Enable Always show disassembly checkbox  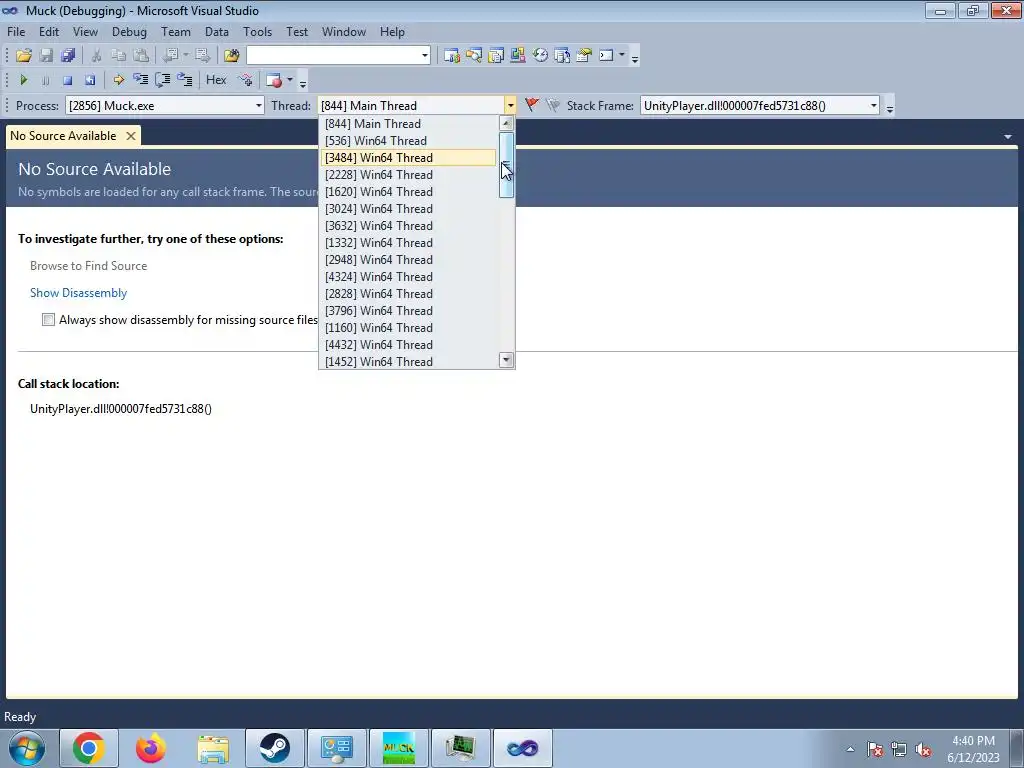(x=48, y=319)
